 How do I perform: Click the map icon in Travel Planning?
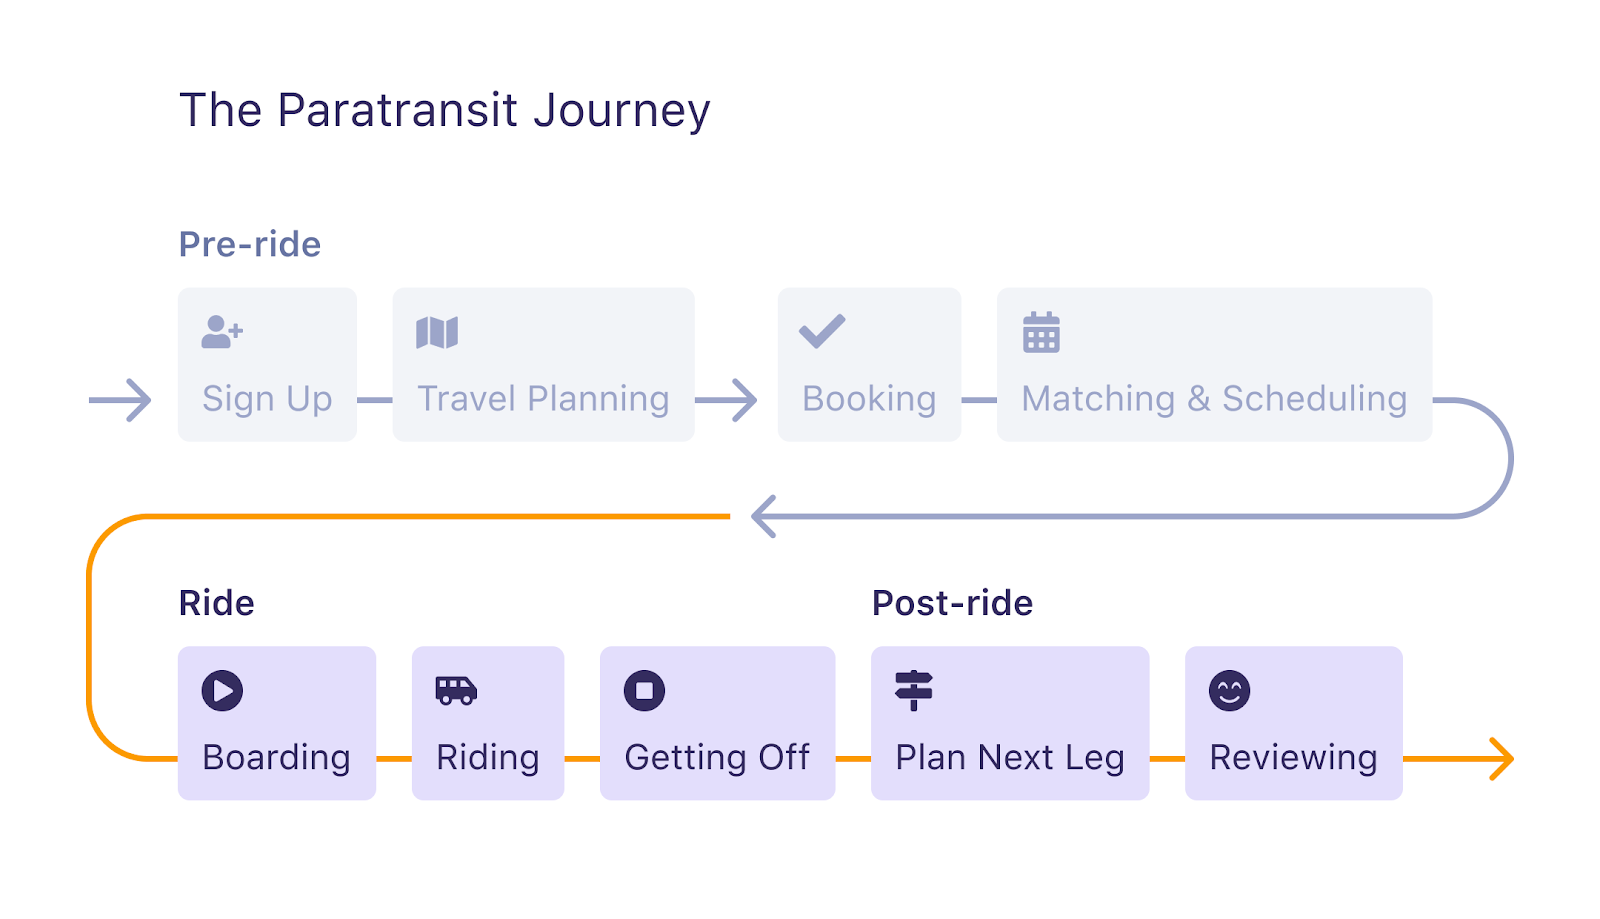pyautogui.click(x=437, y=332)
